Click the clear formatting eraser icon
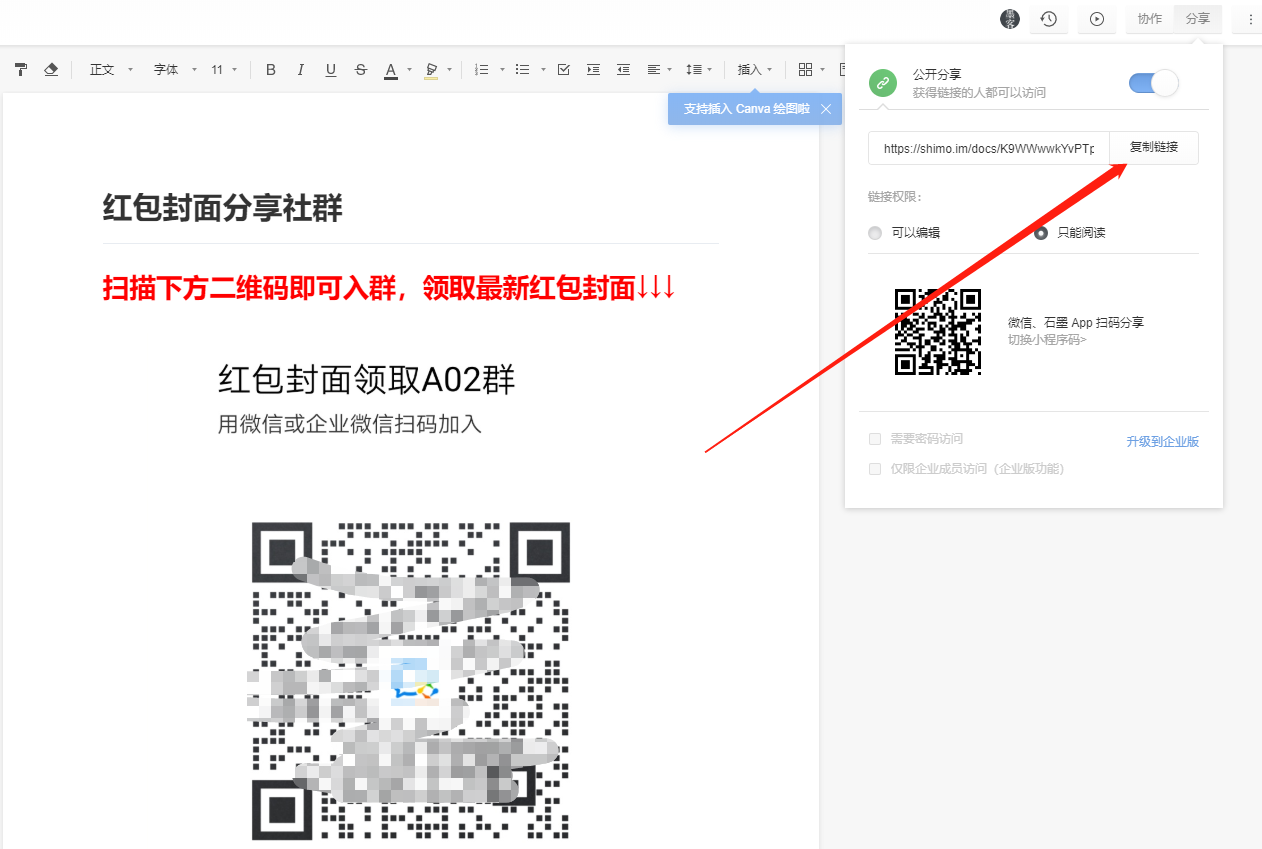Screen dimensions: 1262x849 tap(51, 70)
